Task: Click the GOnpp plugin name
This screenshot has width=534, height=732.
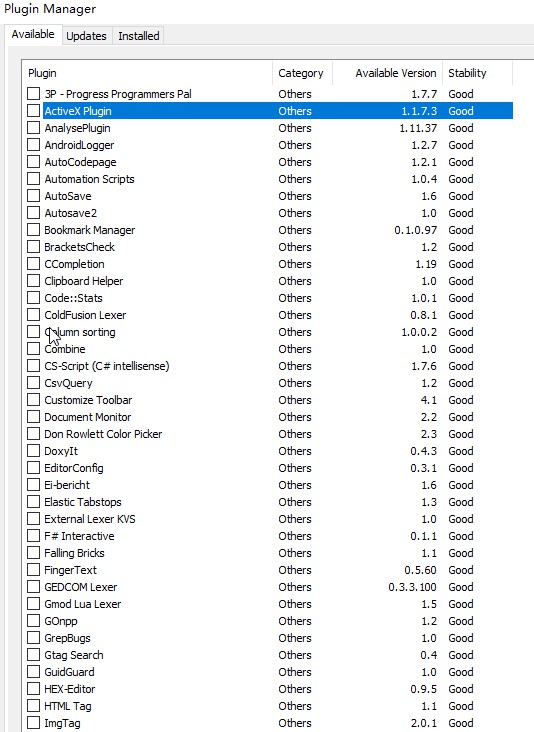Action: coord(61,621)
